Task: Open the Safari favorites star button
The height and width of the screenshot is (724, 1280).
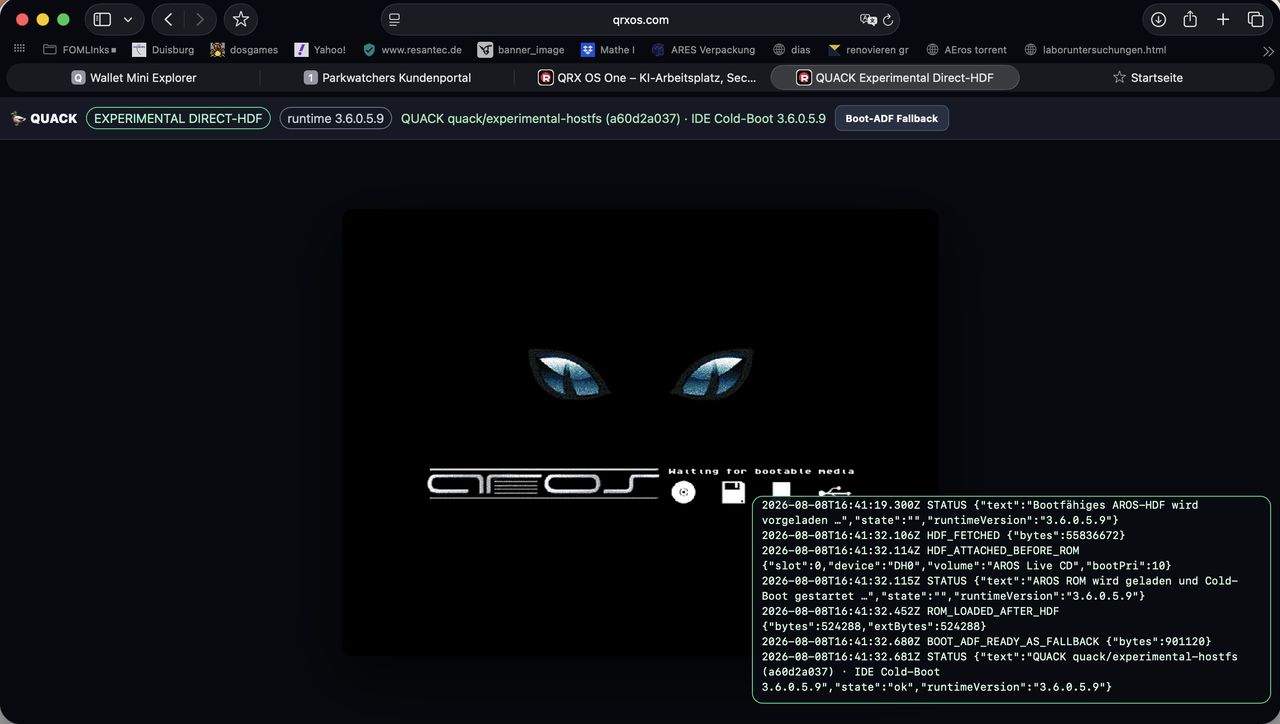Action: coord(241,19)
